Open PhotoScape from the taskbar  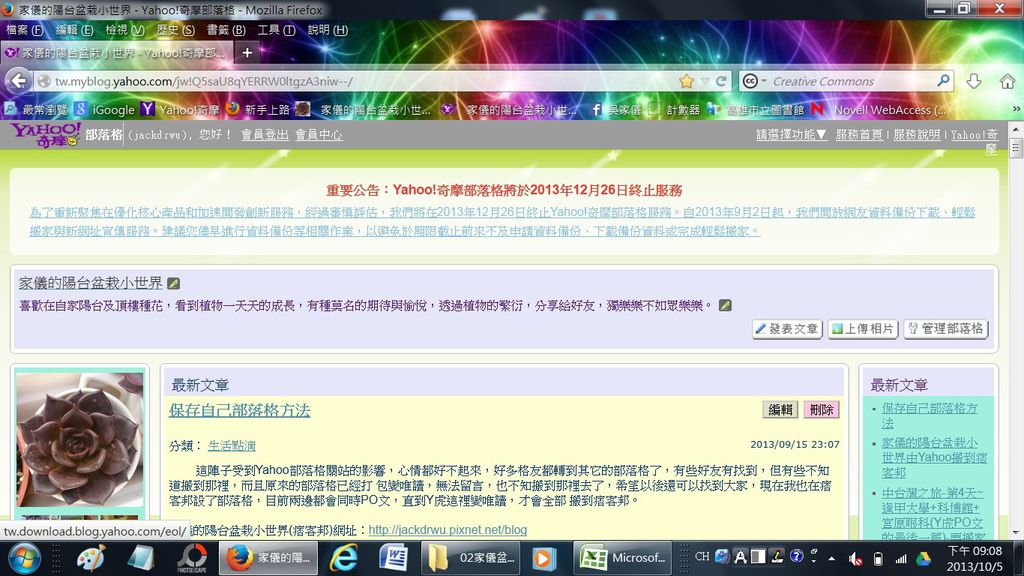pyautogui.click(x=192, y=558)
